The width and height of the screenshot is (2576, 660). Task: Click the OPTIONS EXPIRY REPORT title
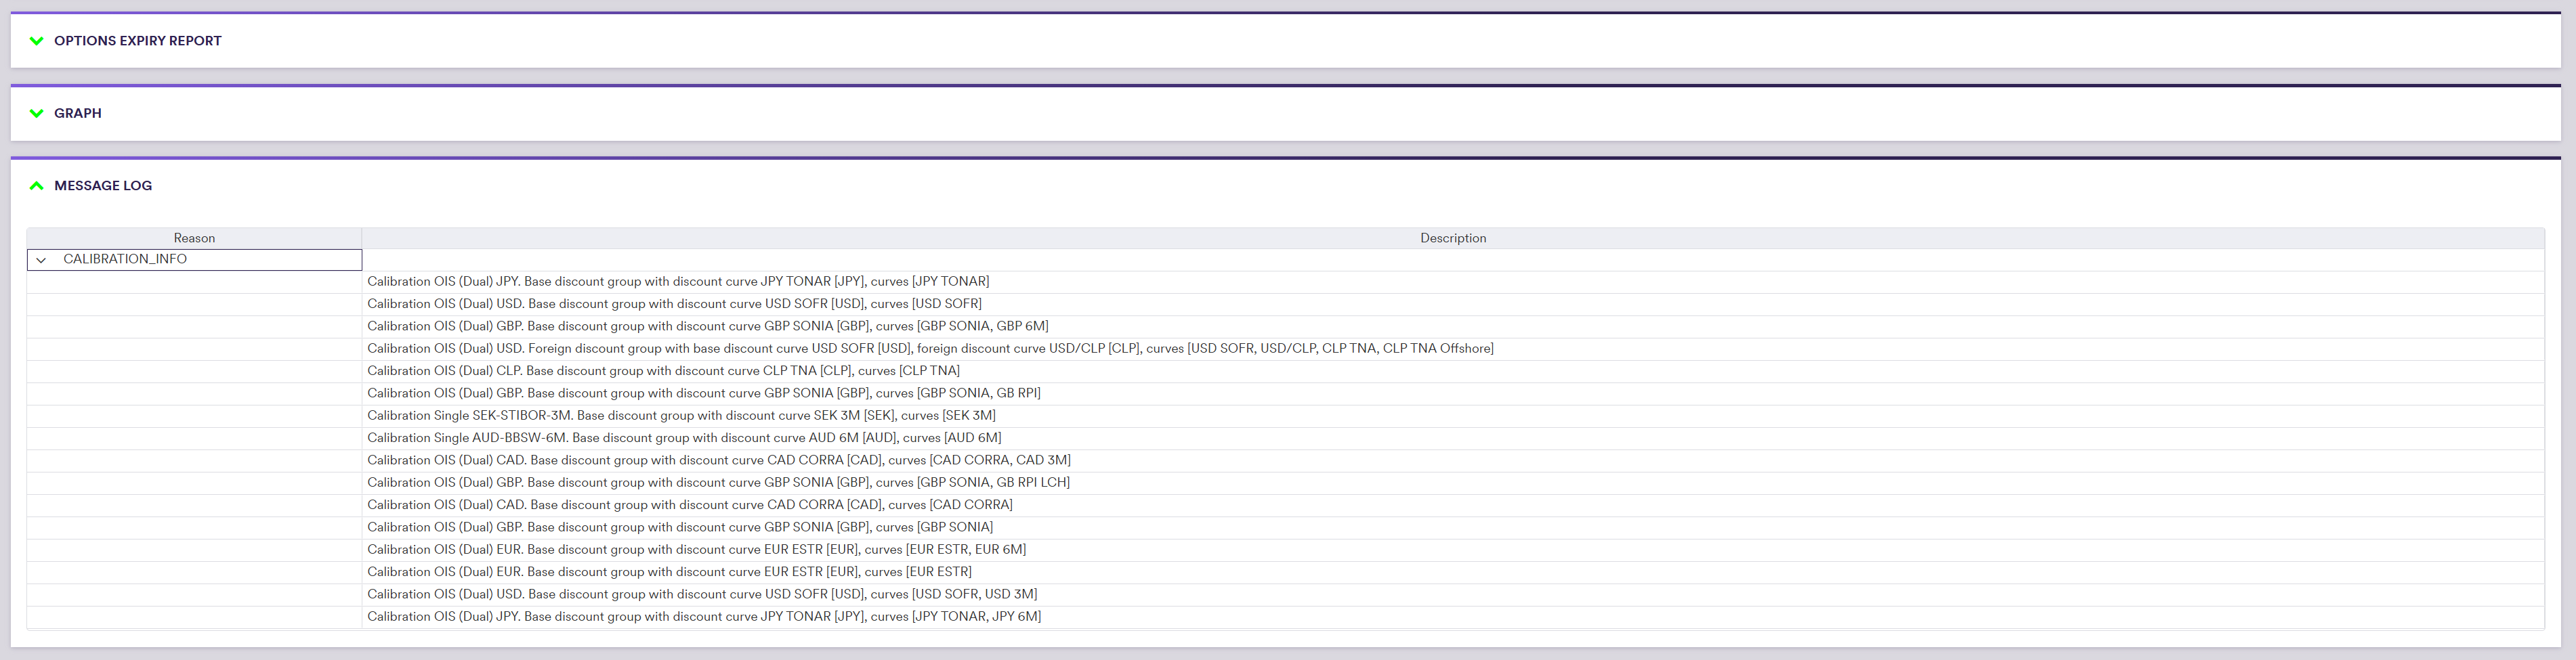click(x=138, y=41)
